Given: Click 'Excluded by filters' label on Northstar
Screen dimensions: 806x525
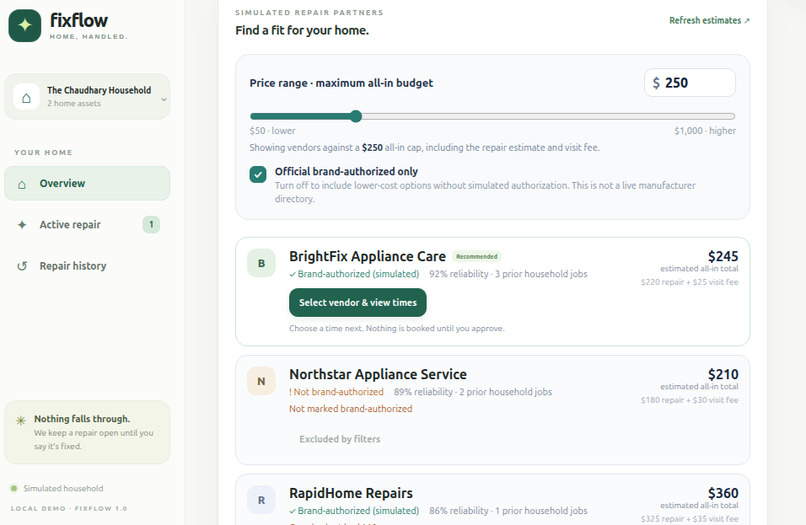Looking at the screenshot, I should tap(340, 439).
